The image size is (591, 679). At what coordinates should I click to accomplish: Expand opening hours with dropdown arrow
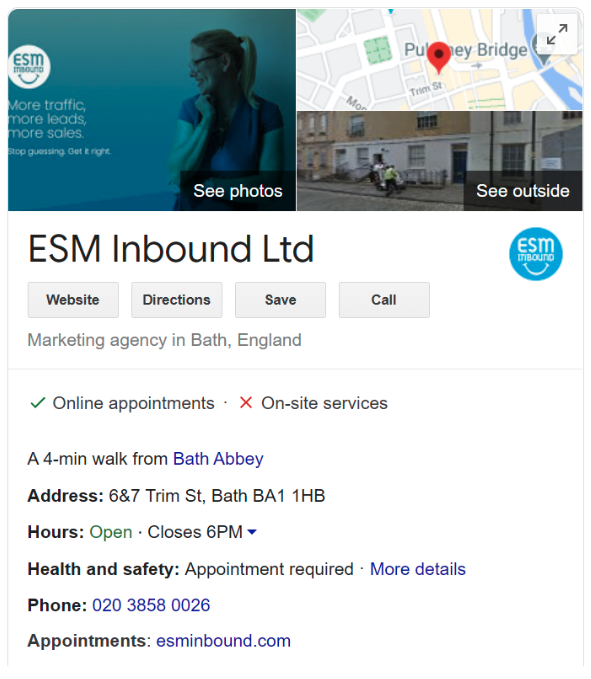[x=252, y=532]
